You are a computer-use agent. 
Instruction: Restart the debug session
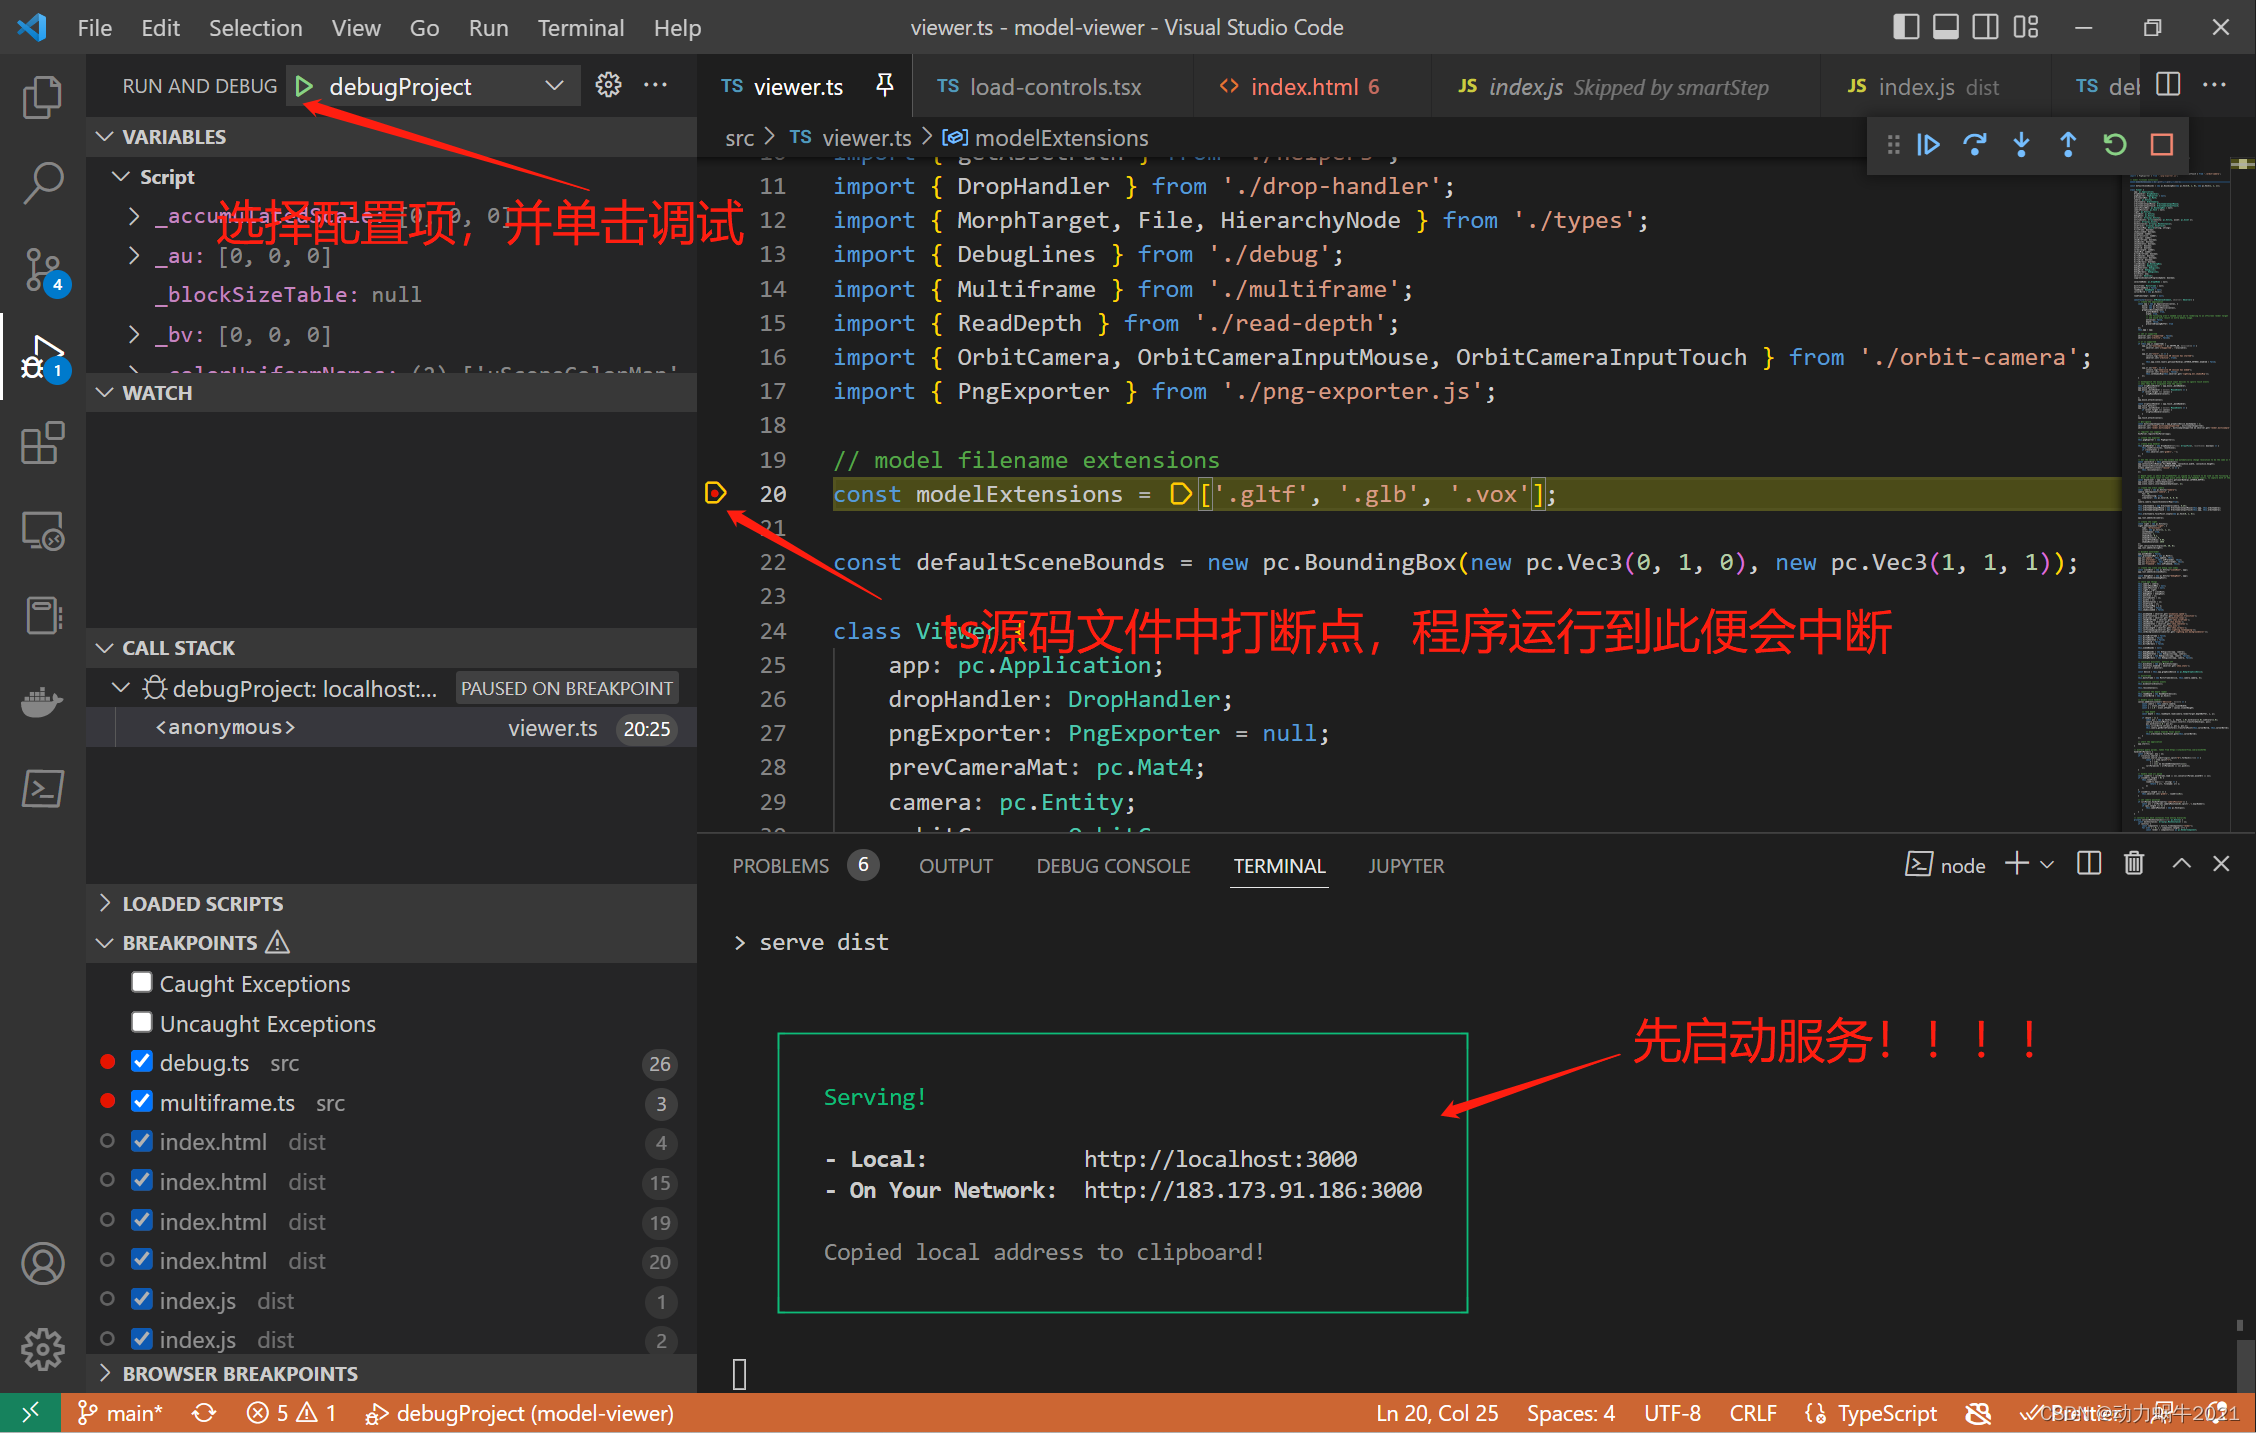pos(2114,145)
